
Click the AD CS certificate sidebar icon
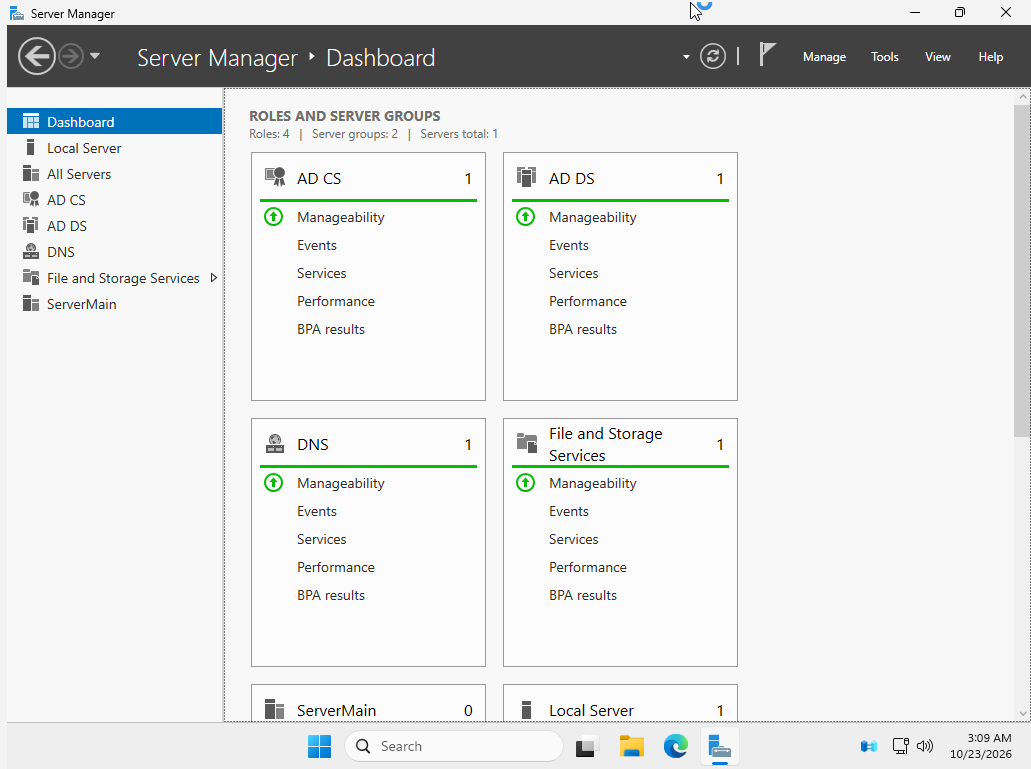pyautogui.click(x=31, y=199)
